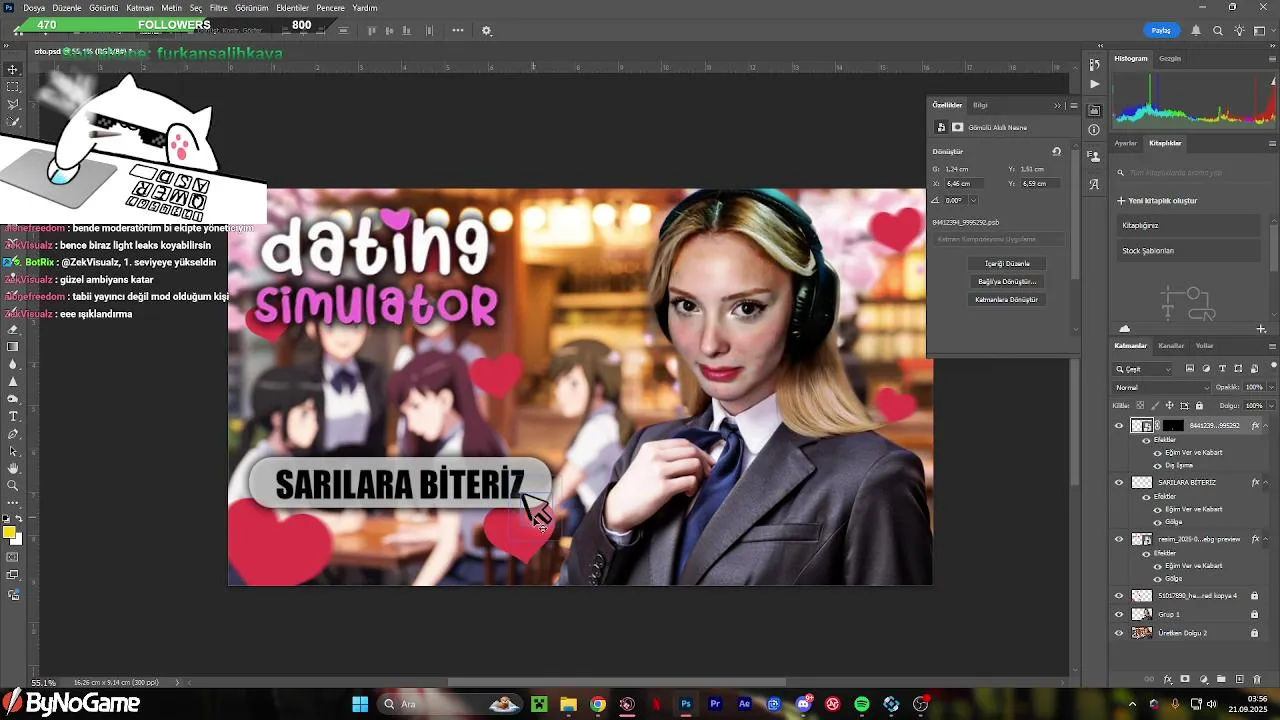Screen dimensions: 1280x720
Task: Open the Dolgu percentage dropdown arrow
Action: 1271,406
